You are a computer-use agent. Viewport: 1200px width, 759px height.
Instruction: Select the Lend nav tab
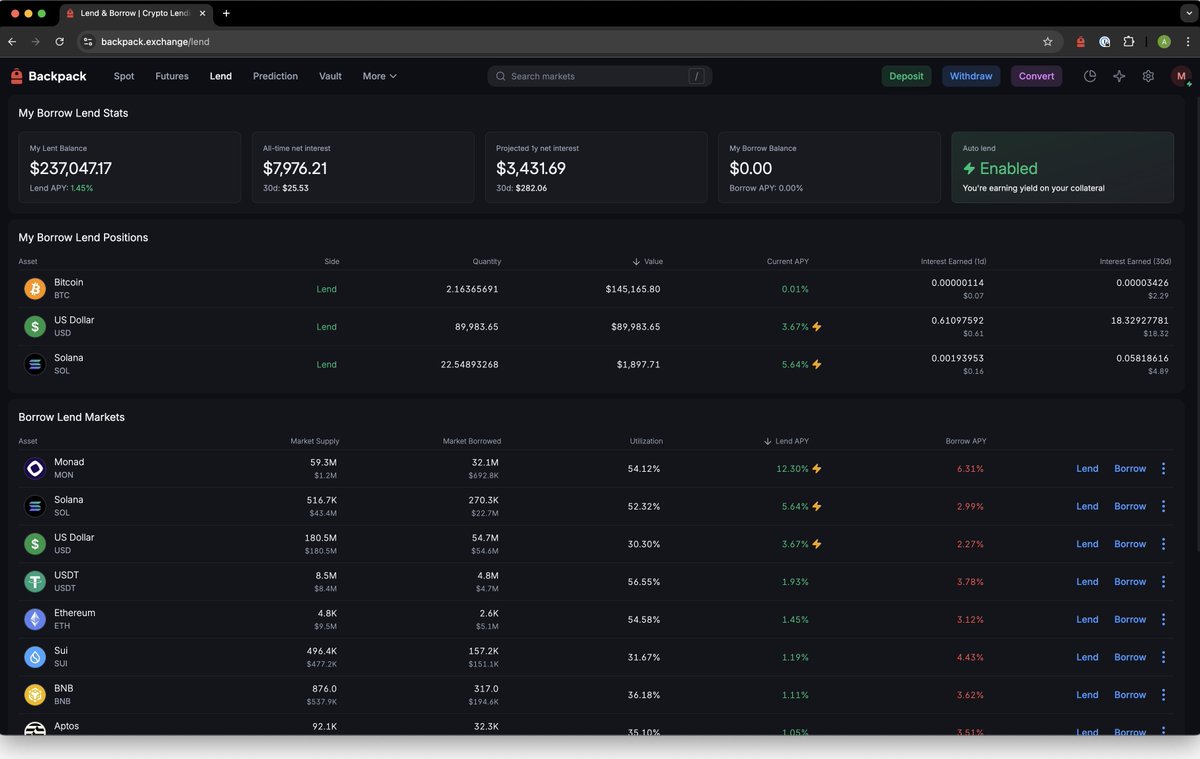pyautogui.click(x=221, y=76)
